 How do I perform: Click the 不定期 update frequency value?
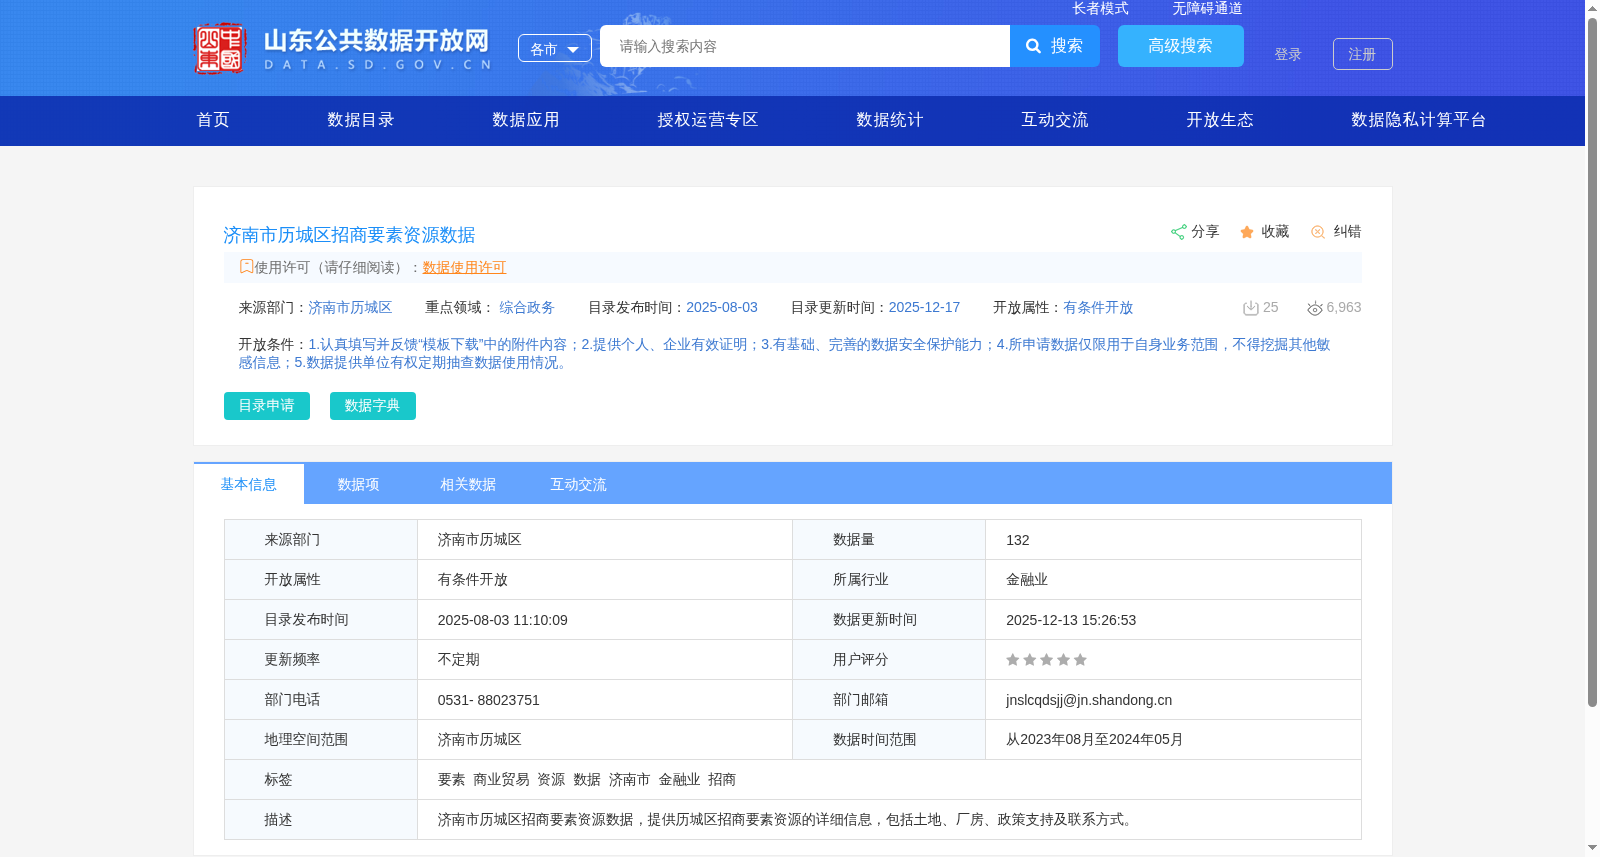pos(459,660)
